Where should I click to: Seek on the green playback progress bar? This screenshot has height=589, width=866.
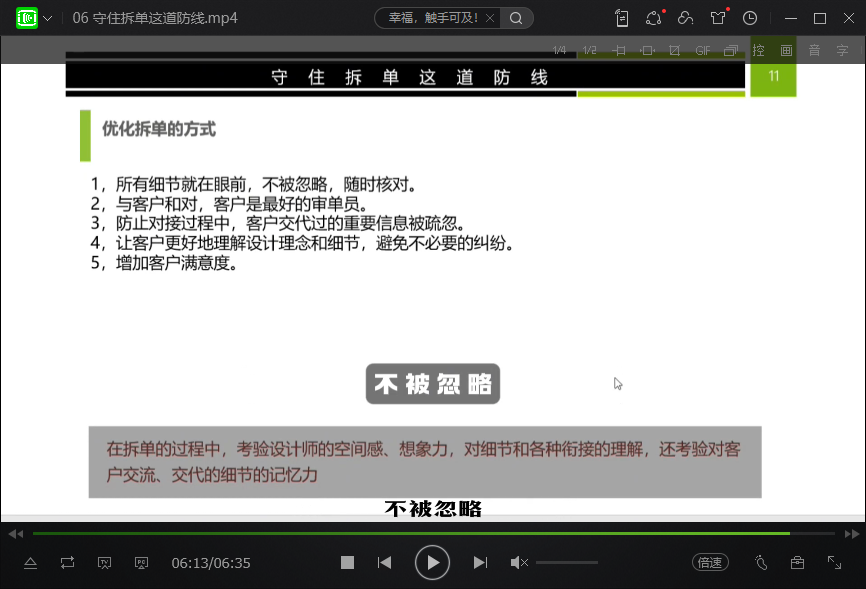click(x=434, y=534)
